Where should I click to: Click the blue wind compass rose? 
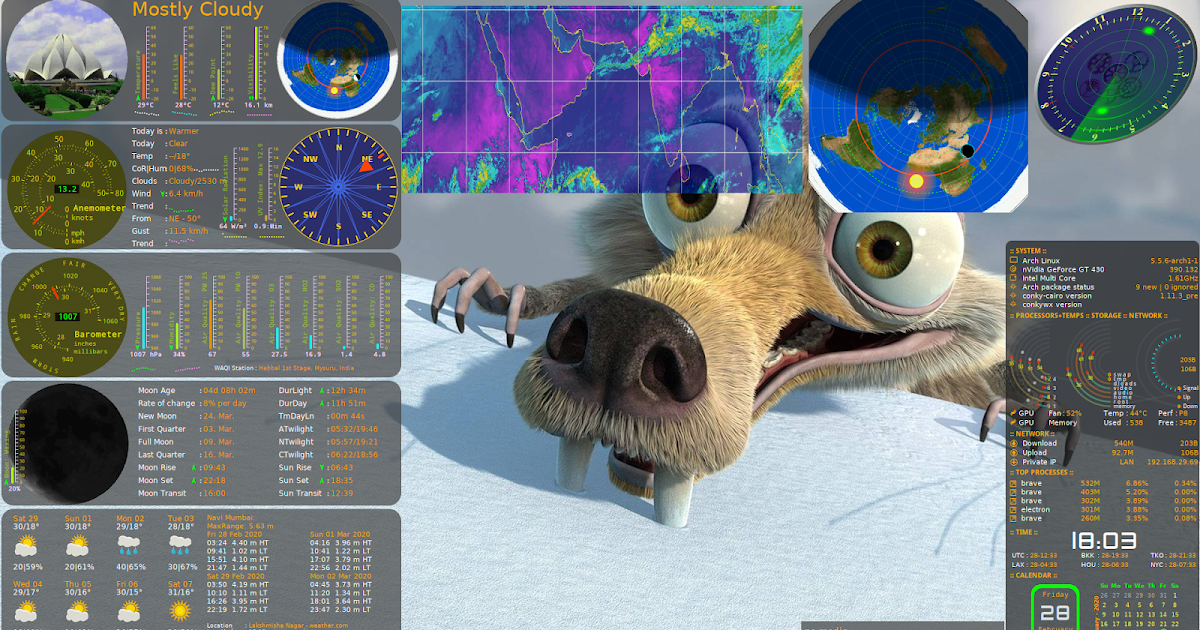click(x=339, y=187)
